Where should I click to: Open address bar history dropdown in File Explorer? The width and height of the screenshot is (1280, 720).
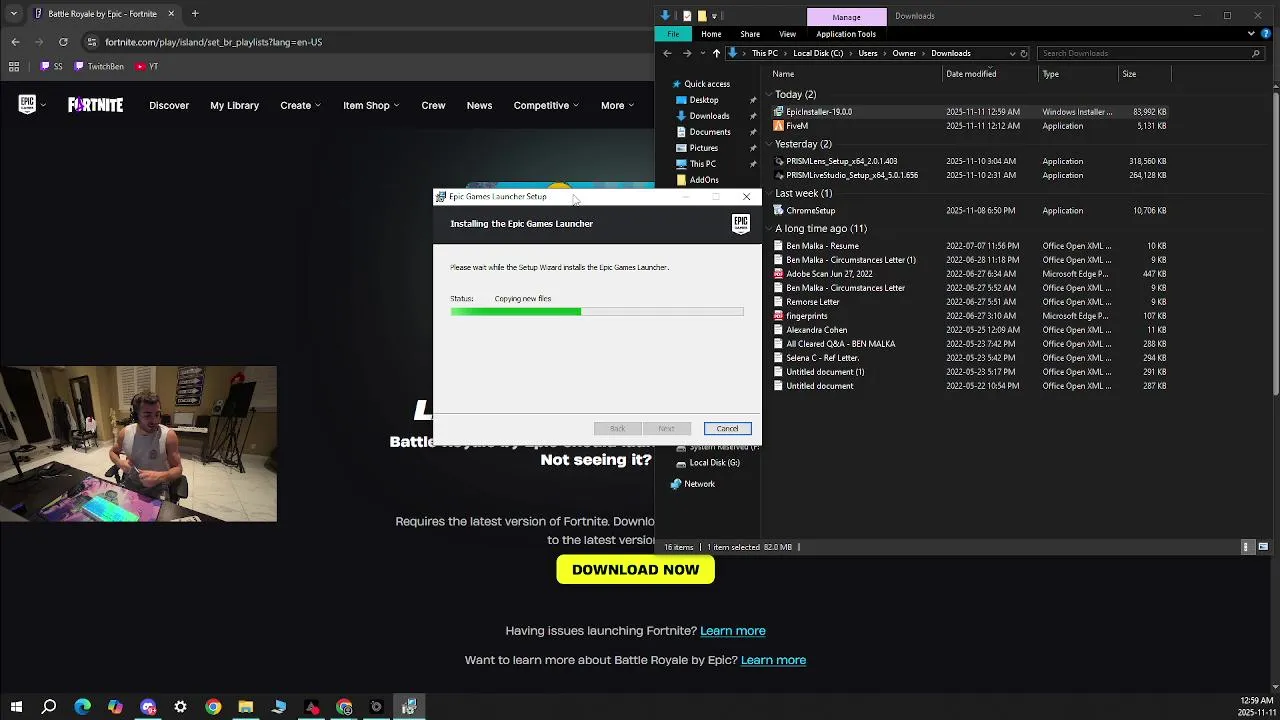pos(1012,53)
